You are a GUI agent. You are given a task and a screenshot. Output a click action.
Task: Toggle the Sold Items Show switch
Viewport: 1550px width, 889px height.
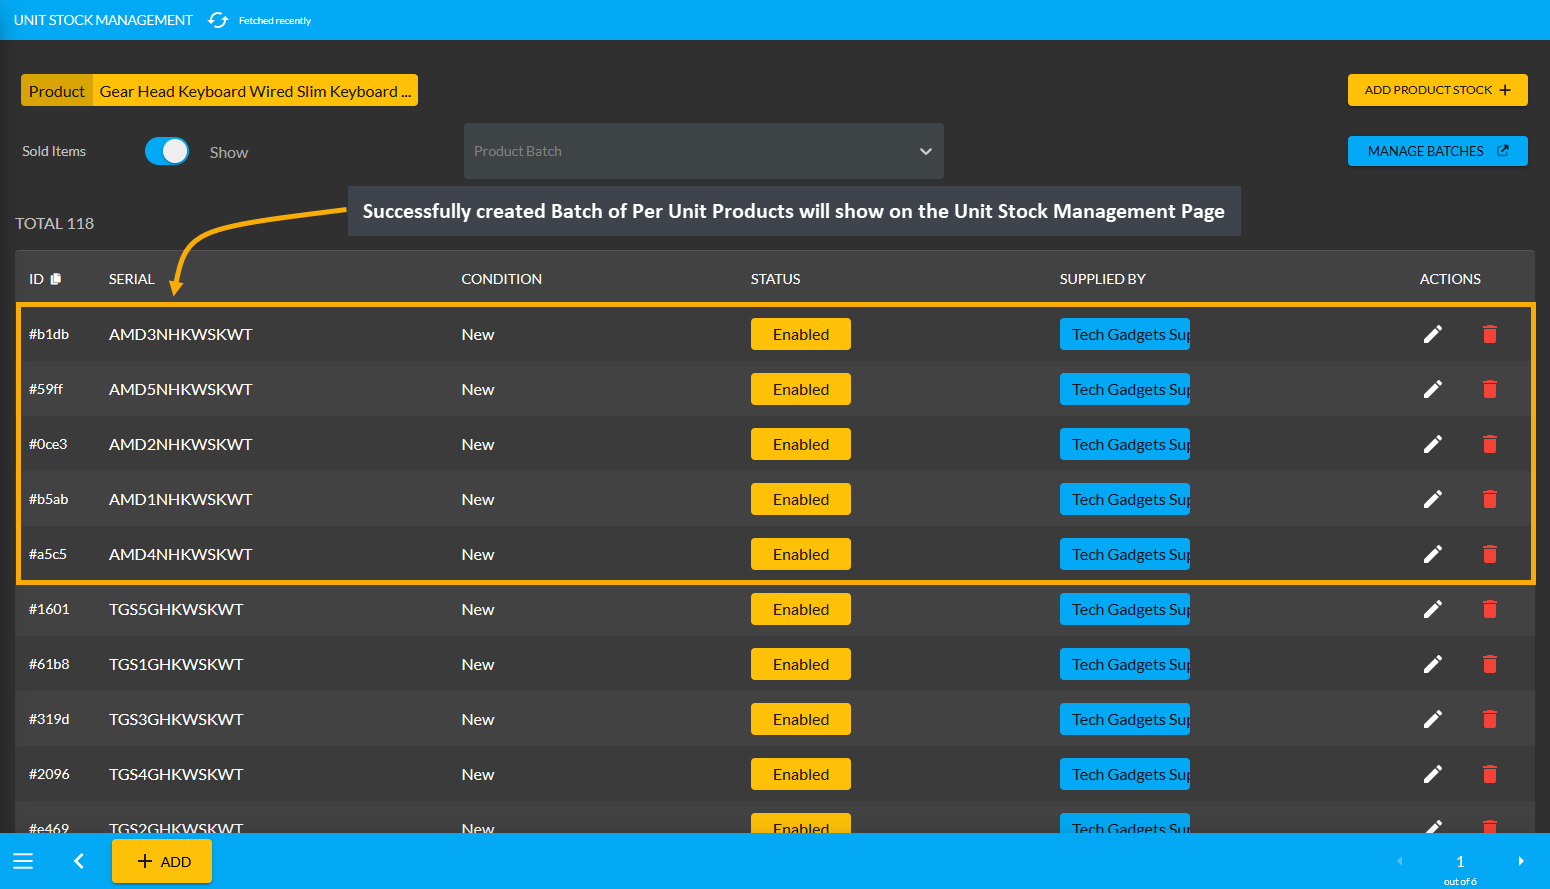click(167, 151)
